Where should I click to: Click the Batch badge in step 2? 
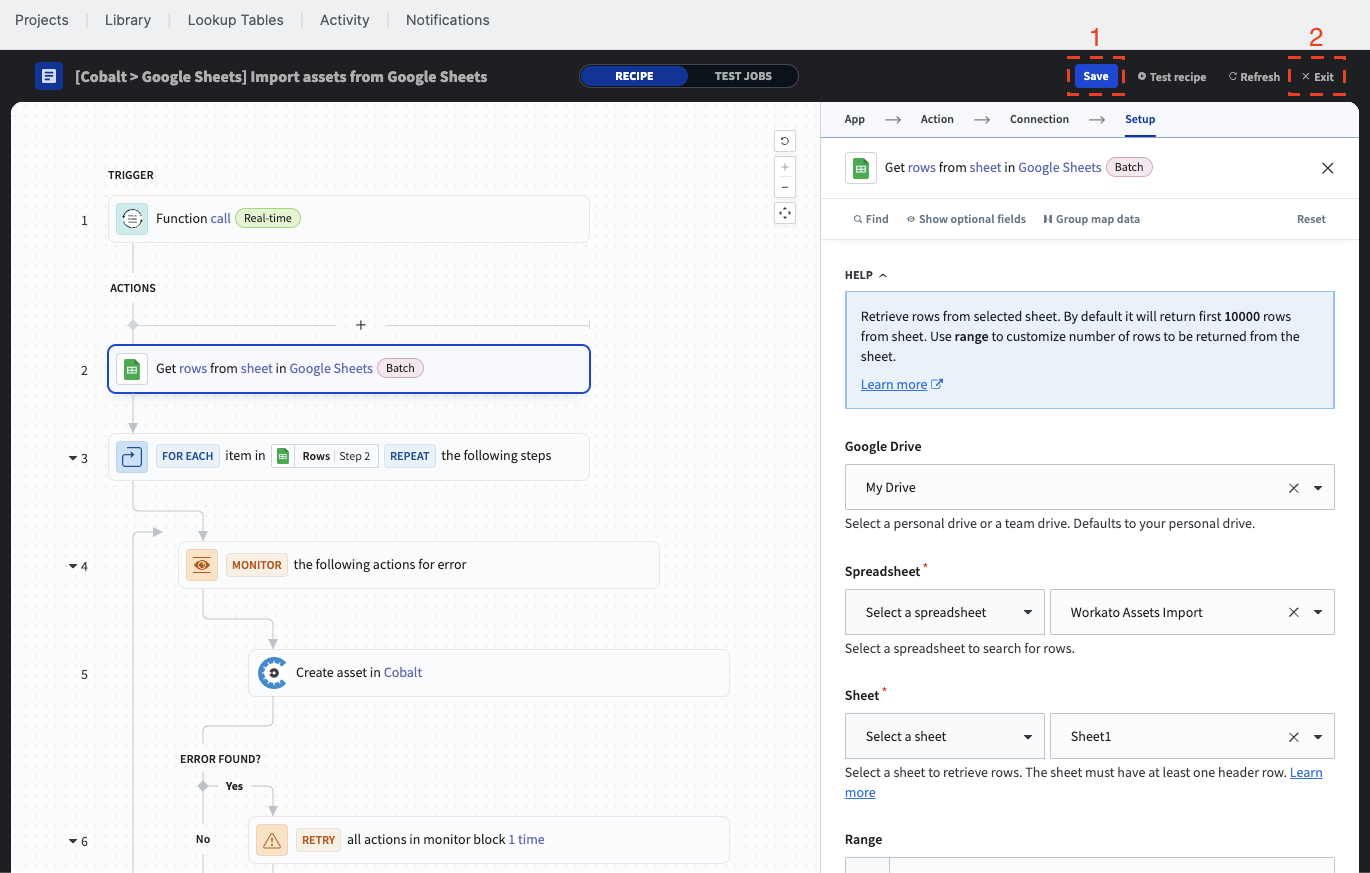400,368
